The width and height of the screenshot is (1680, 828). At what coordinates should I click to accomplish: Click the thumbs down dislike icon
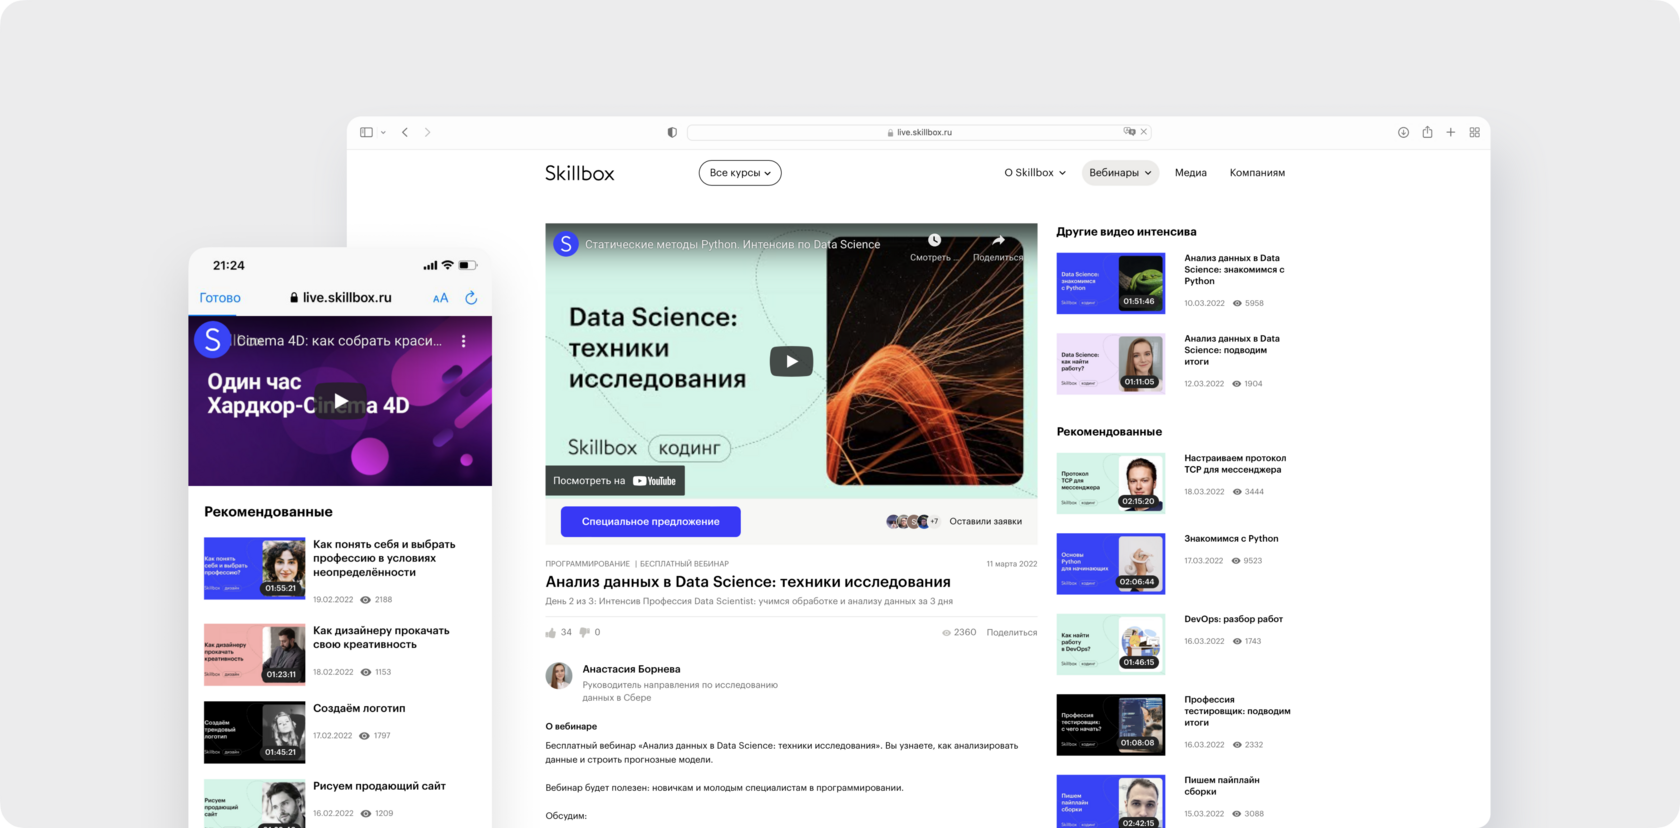click(x=585, y=632)
